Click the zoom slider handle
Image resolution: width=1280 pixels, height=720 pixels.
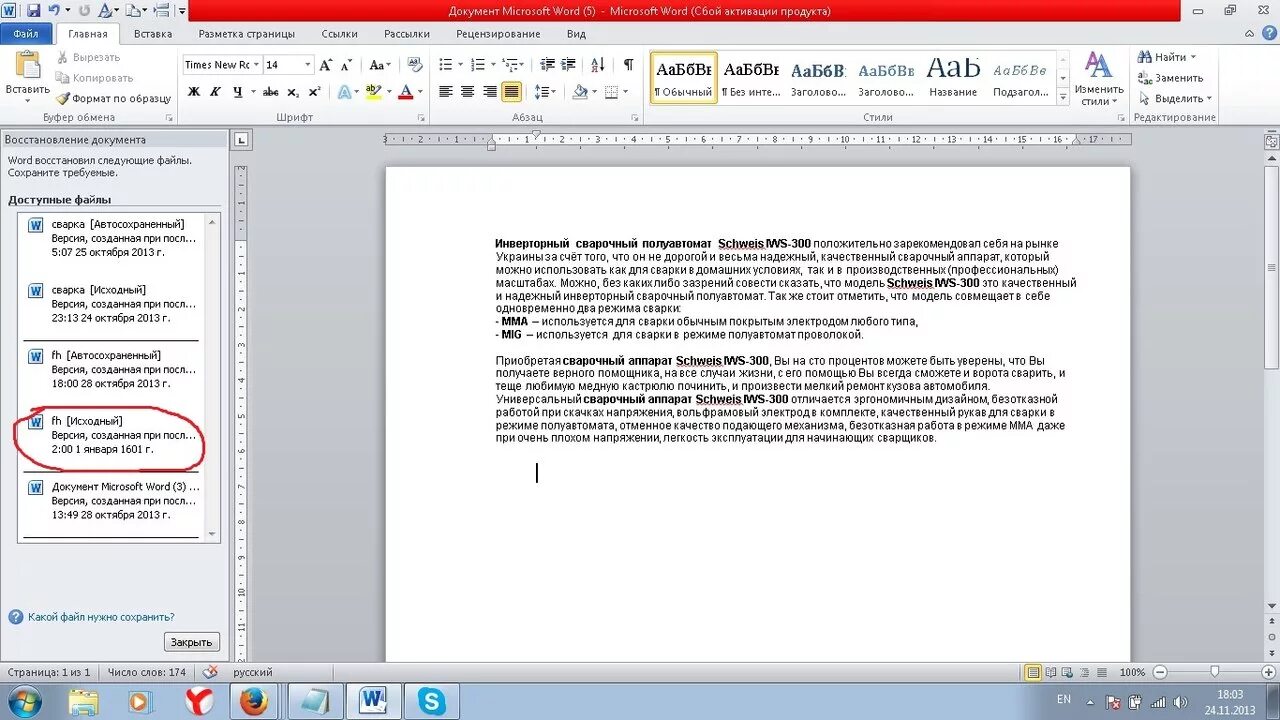pyautogui.click(x=1214, y=673)
